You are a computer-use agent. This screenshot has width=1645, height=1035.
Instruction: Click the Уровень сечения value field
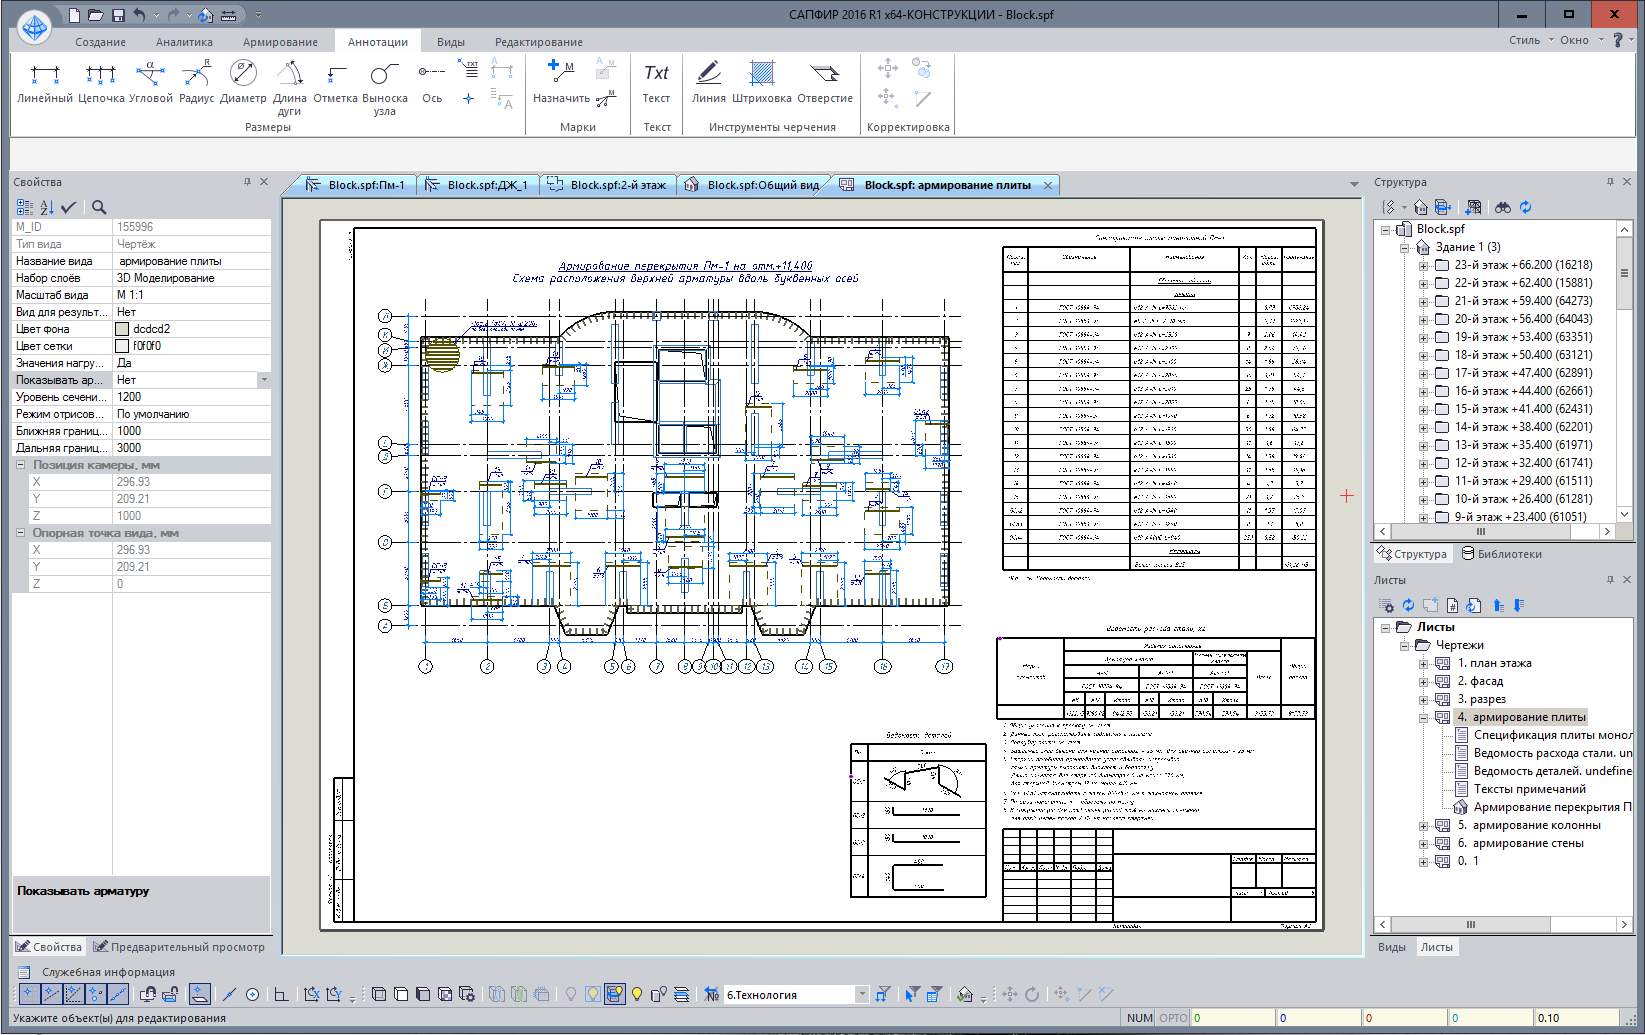(190, 397)
